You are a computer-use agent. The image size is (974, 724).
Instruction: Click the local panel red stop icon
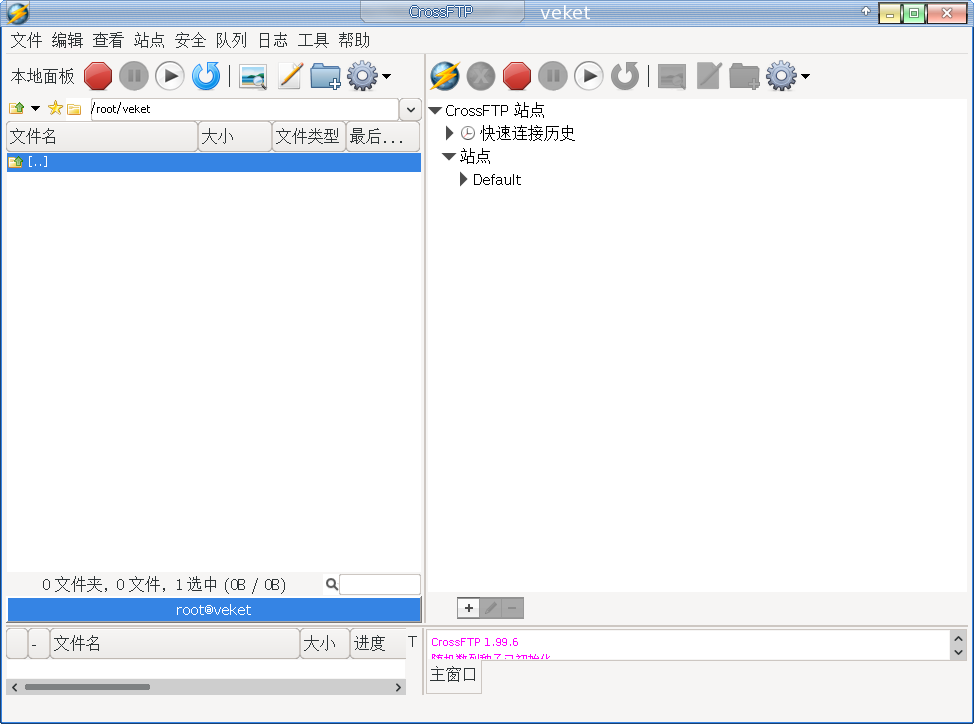point(98,76)
